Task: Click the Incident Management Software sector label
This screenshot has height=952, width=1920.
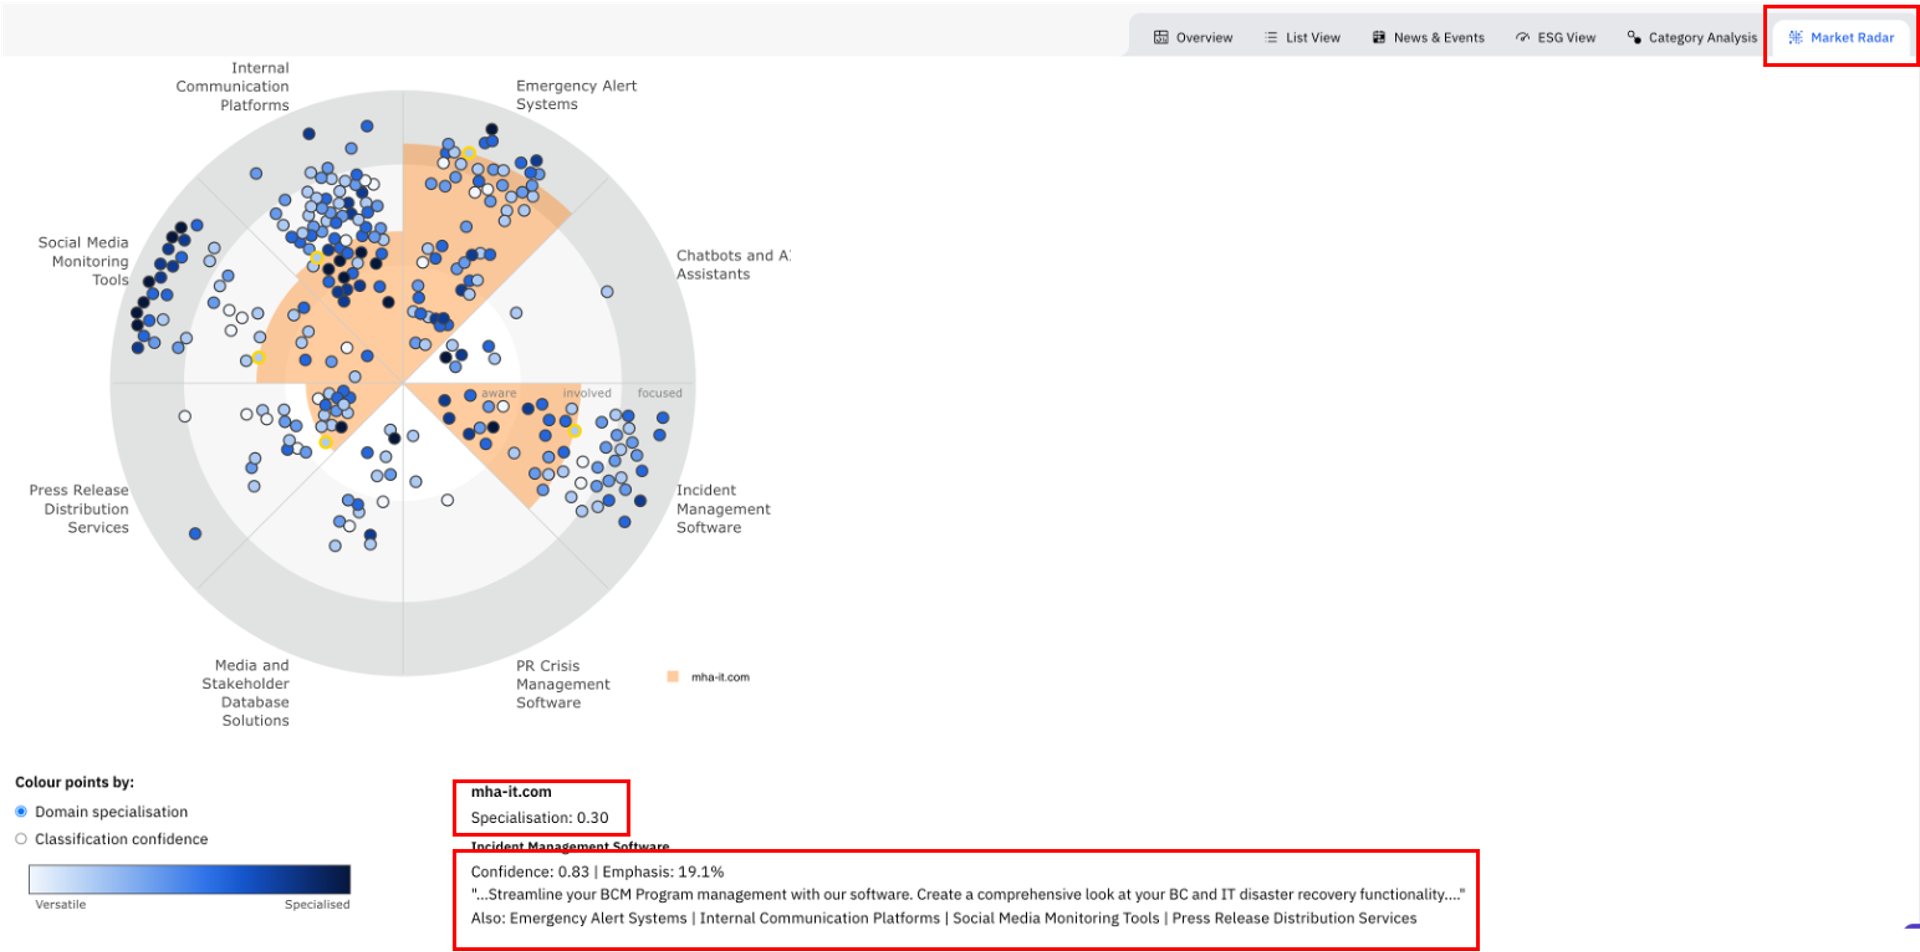Action: tap(722, 509)
